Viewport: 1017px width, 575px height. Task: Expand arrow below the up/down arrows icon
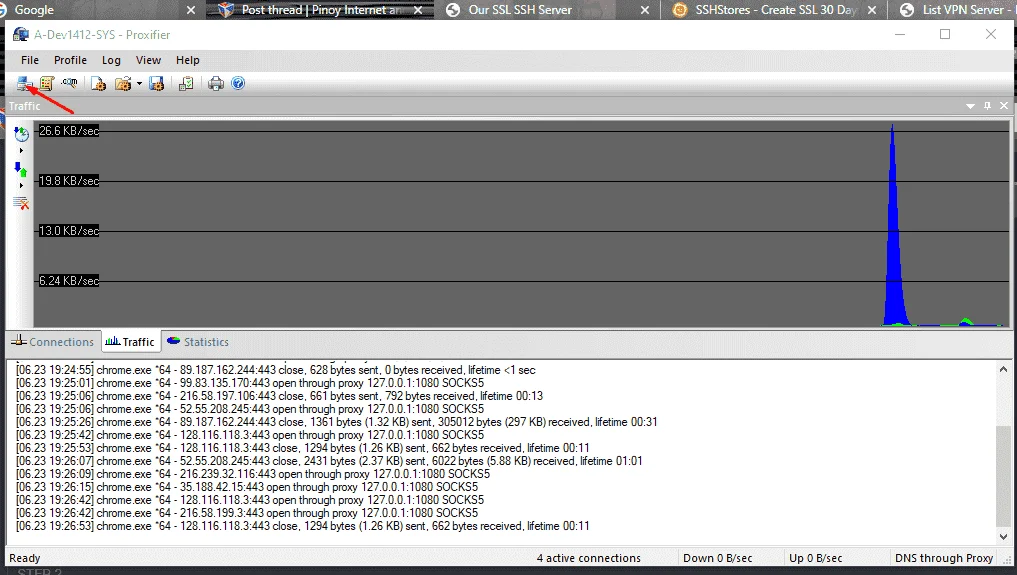pyautogui.click(x=21, y=185)
